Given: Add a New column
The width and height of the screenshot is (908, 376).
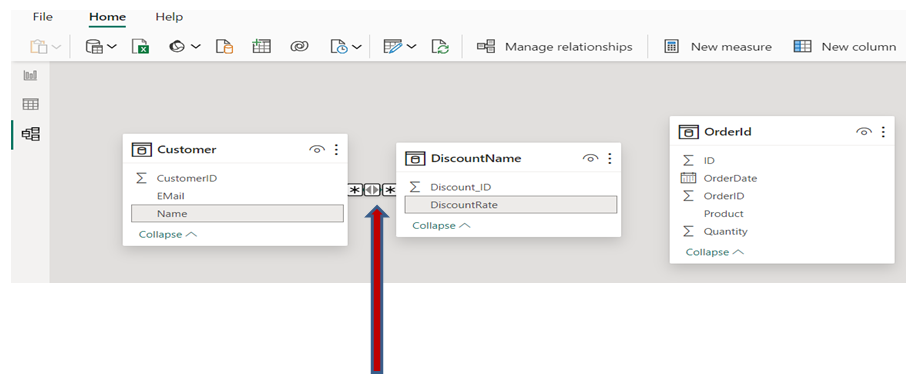Looking at the screenshot, I should coord(845,47).
